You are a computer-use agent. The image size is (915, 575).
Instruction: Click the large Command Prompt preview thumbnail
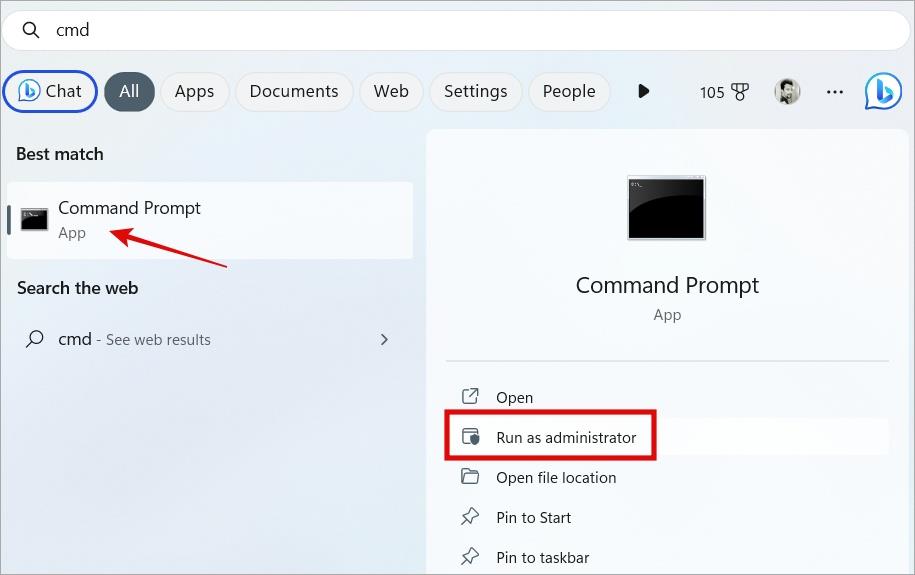pyautogui.click(x=666, y=207)
